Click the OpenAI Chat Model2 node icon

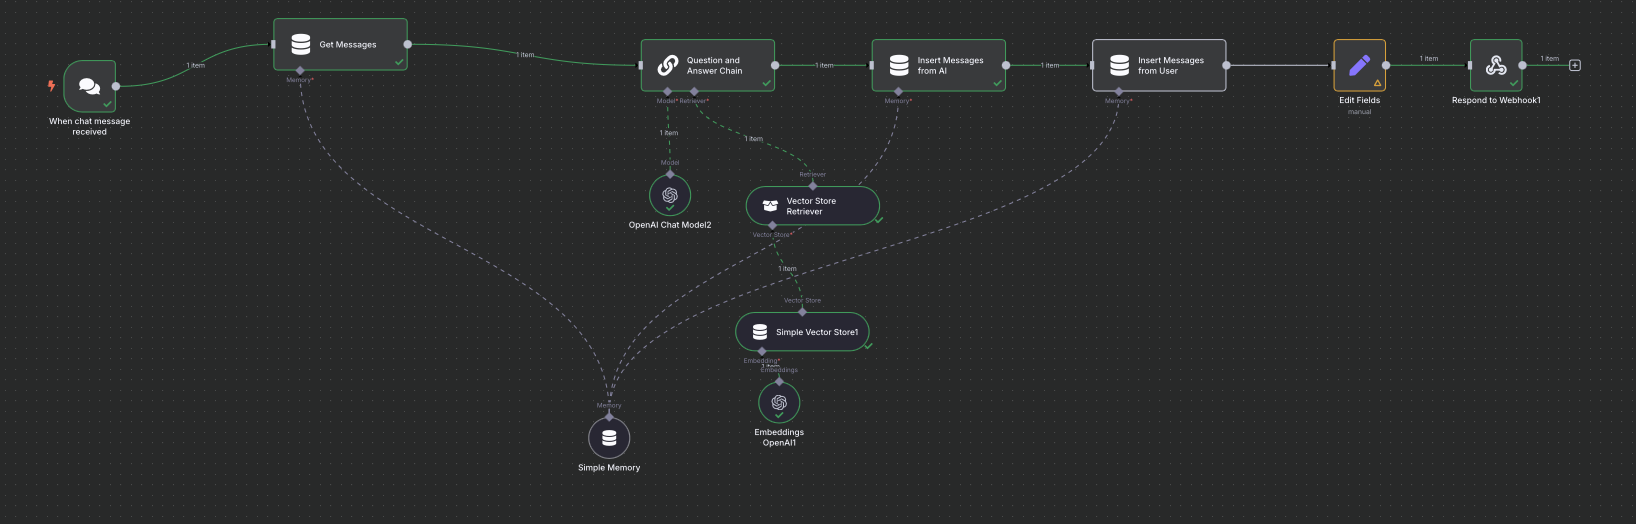coord(670,195)
